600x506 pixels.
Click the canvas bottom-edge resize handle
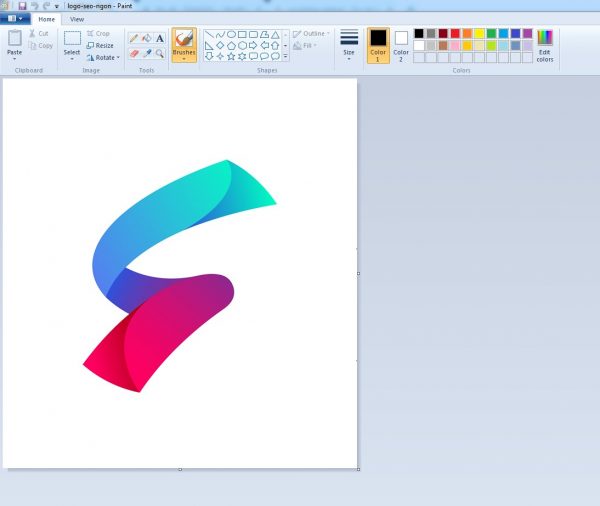pyautogui.click(x=180, y=469)
